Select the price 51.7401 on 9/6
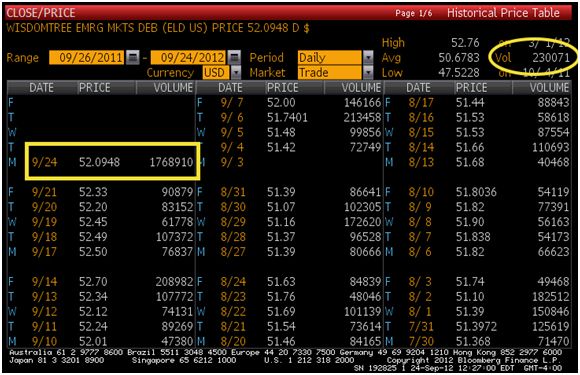 (287, 118)
